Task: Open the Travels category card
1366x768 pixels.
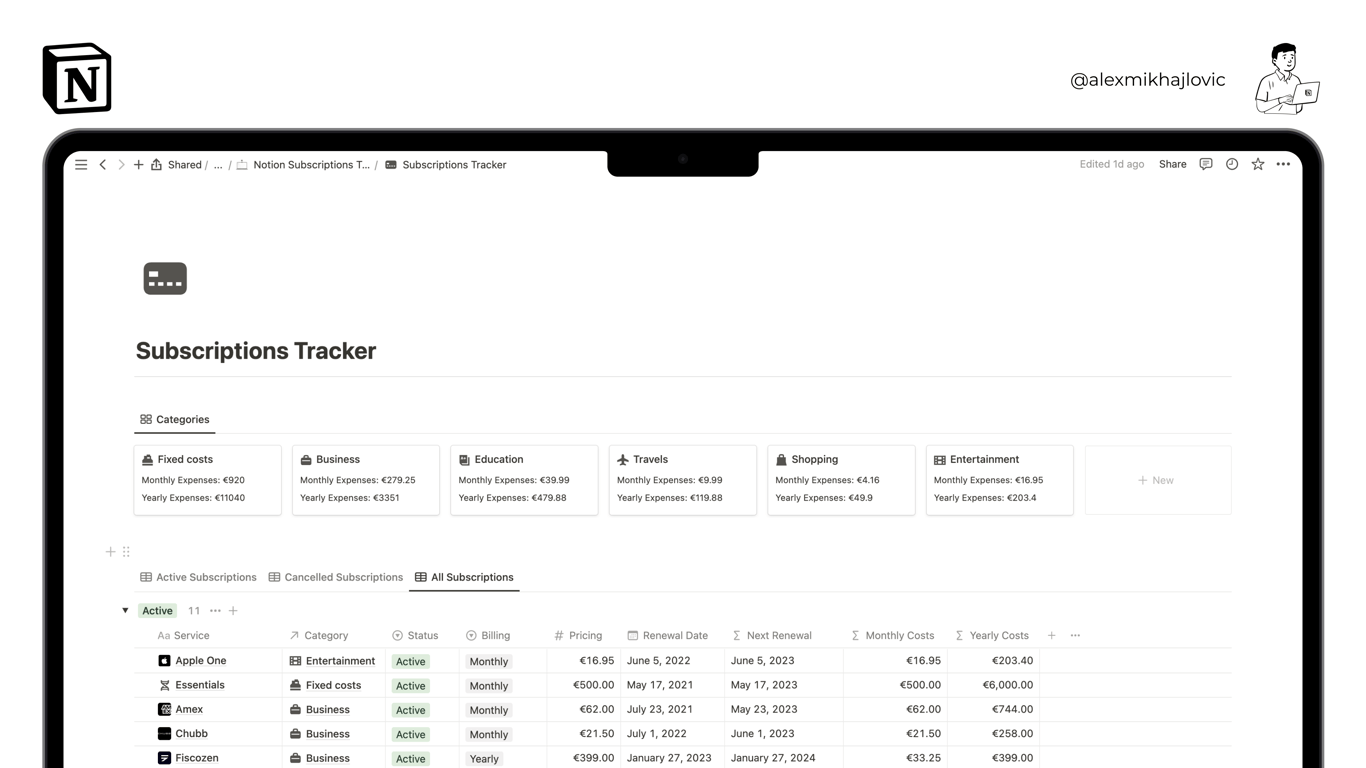Action: point(682,480)
